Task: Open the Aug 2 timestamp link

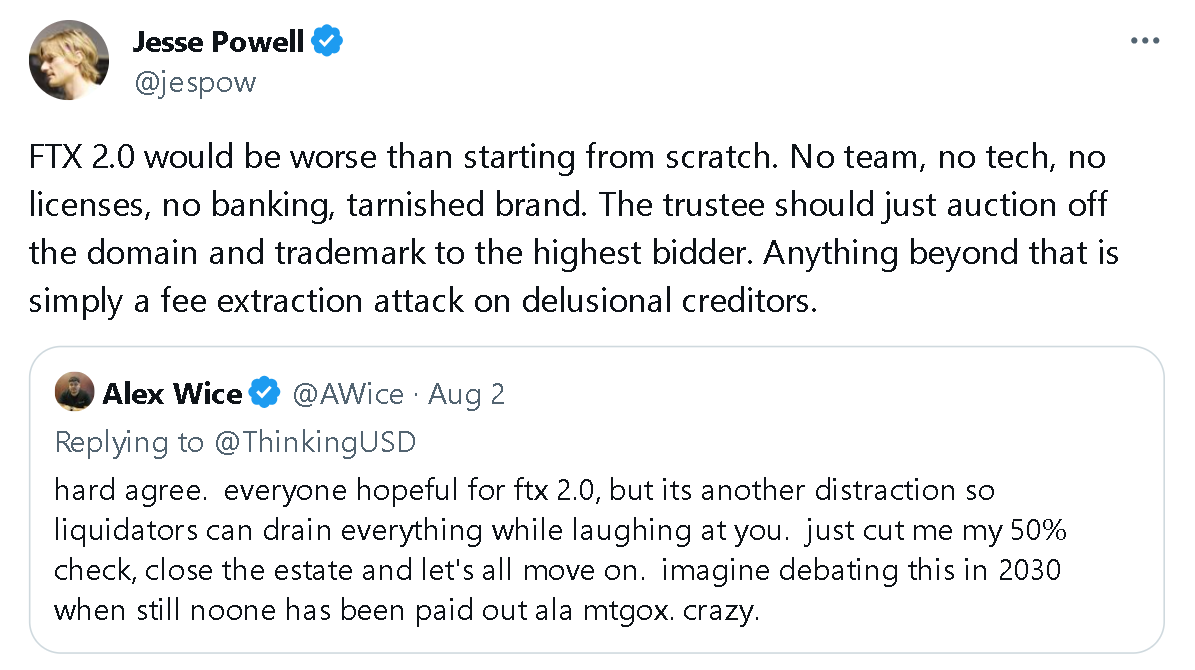Action: pos(467,394)
